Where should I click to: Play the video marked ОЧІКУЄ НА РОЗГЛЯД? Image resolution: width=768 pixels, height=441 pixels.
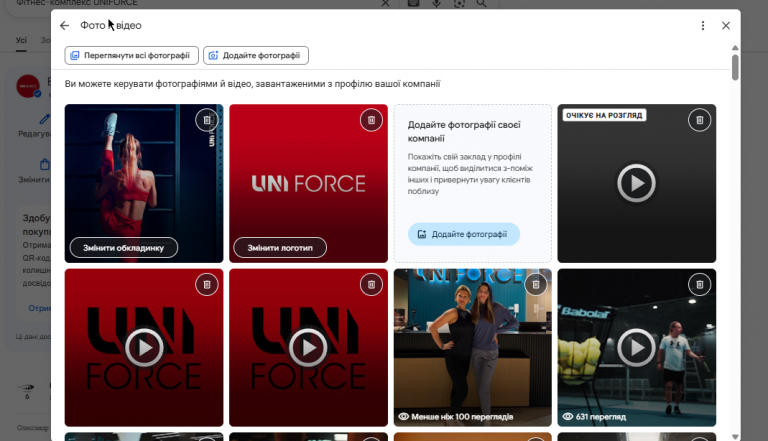636,183
